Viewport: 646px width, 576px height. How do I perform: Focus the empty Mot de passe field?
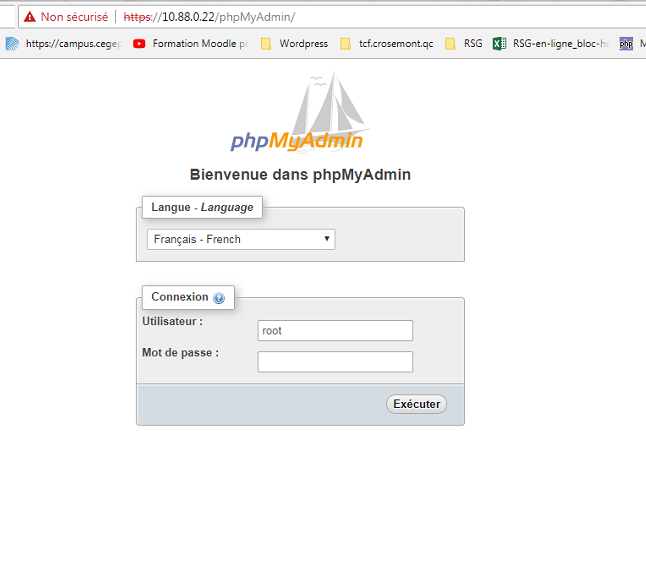coord(335,362)
